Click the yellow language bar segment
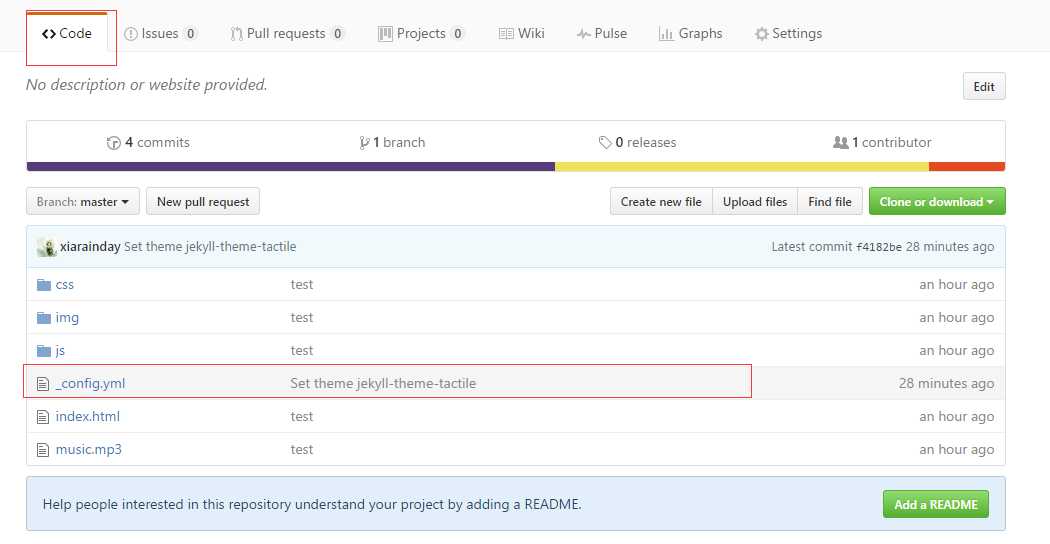Viewport: 1050px width, 544px height. pyautogui.click(x=742, y=166)
